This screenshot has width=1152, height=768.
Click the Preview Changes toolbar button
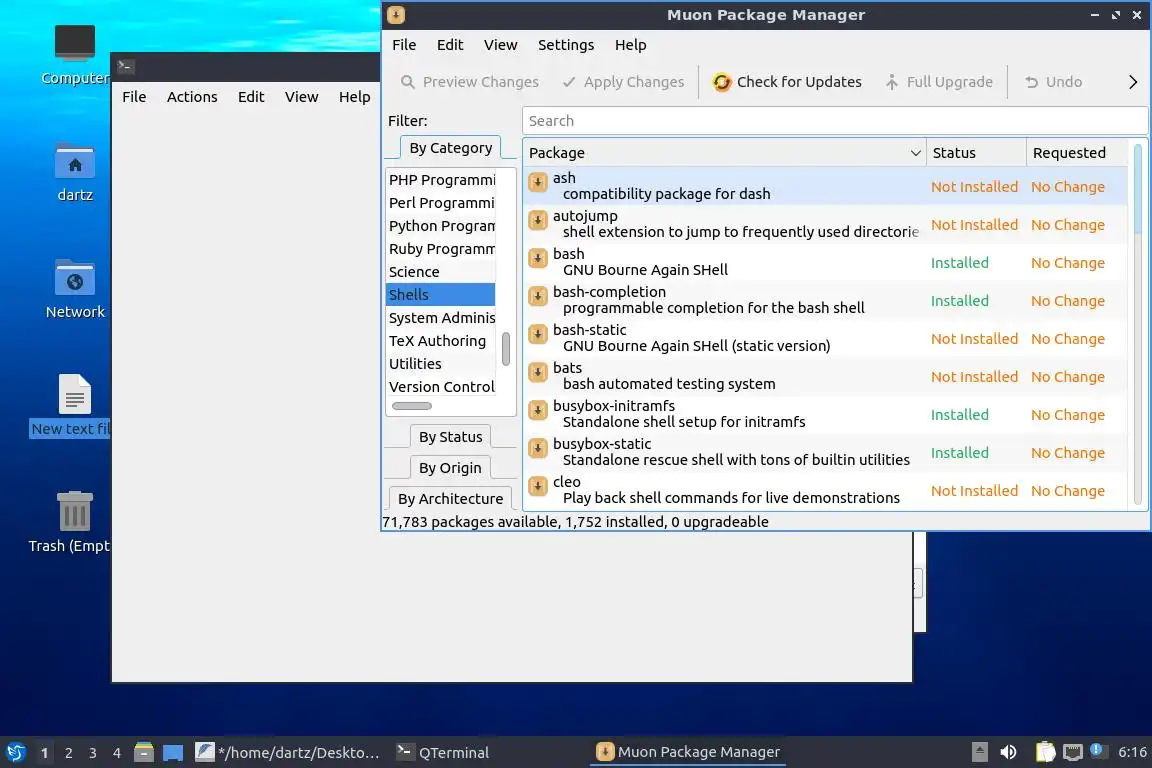(469, 82)
